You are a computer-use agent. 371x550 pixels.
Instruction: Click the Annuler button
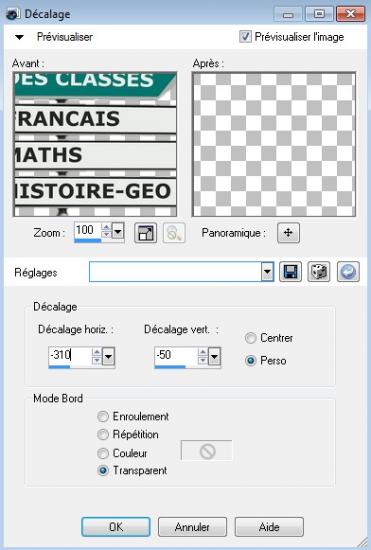192,527
